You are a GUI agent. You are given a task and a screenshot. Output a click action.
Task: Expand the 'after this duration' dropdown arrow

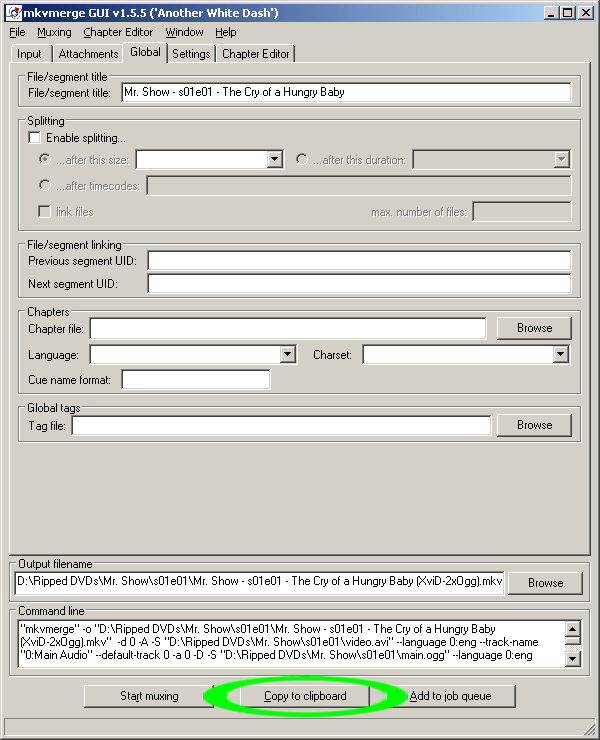point(561,160)
